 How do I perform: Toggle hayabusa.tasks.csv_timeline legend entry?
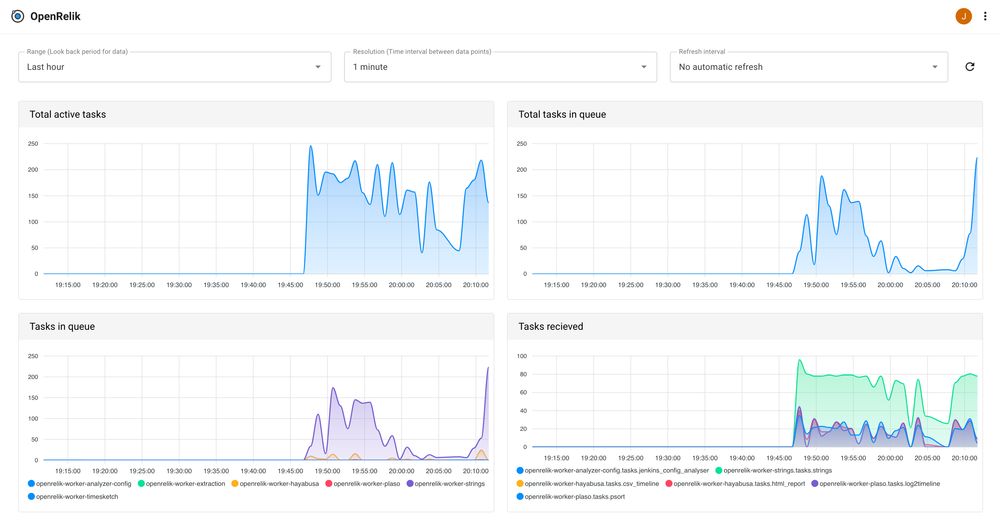pos(588,484)
